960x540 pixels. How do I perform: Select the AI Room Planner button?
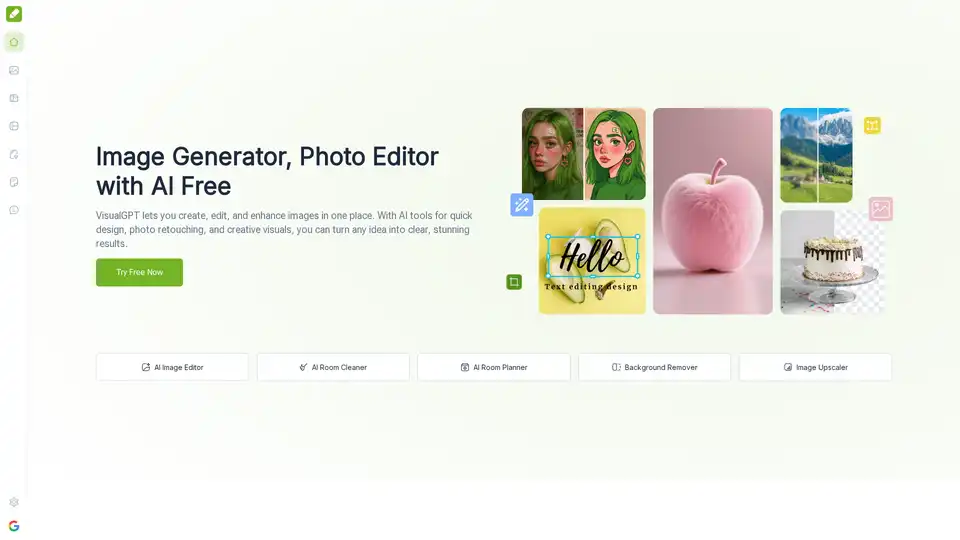click(x=493, y=367)
